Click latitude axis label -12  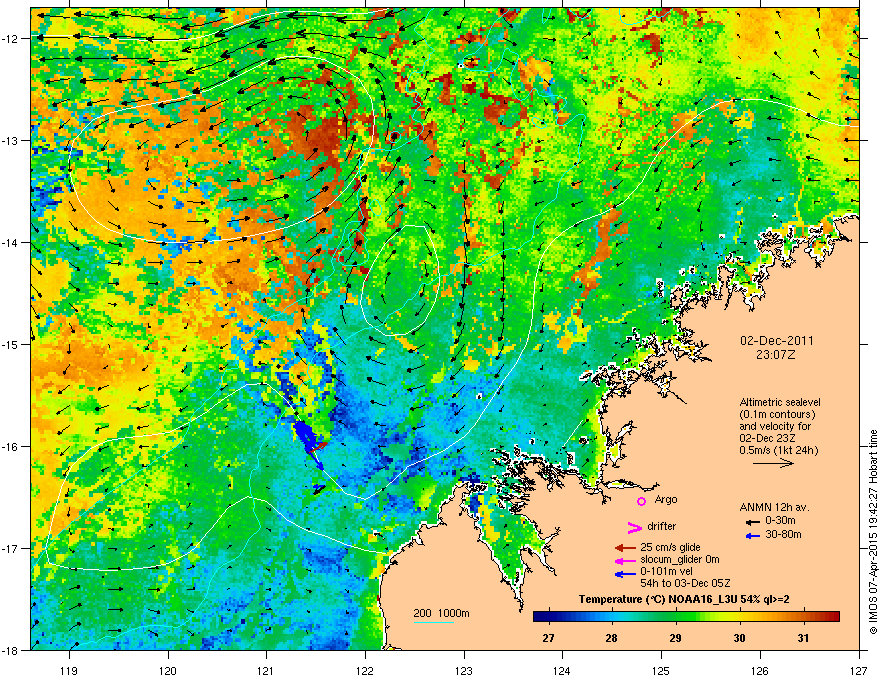point(12,39)
